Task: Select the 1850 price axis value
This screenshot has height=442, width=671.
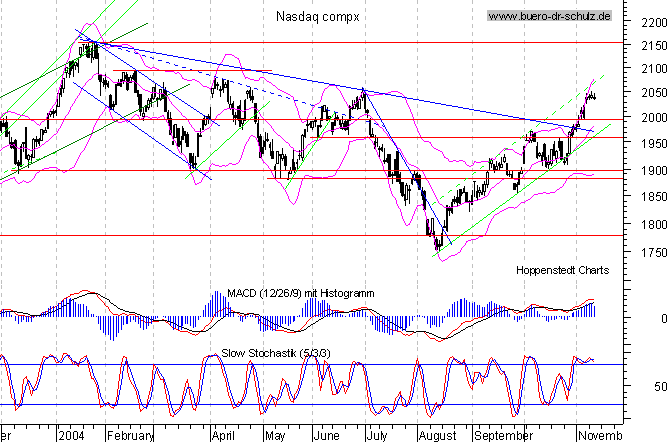Action: [x=654, y=197]
